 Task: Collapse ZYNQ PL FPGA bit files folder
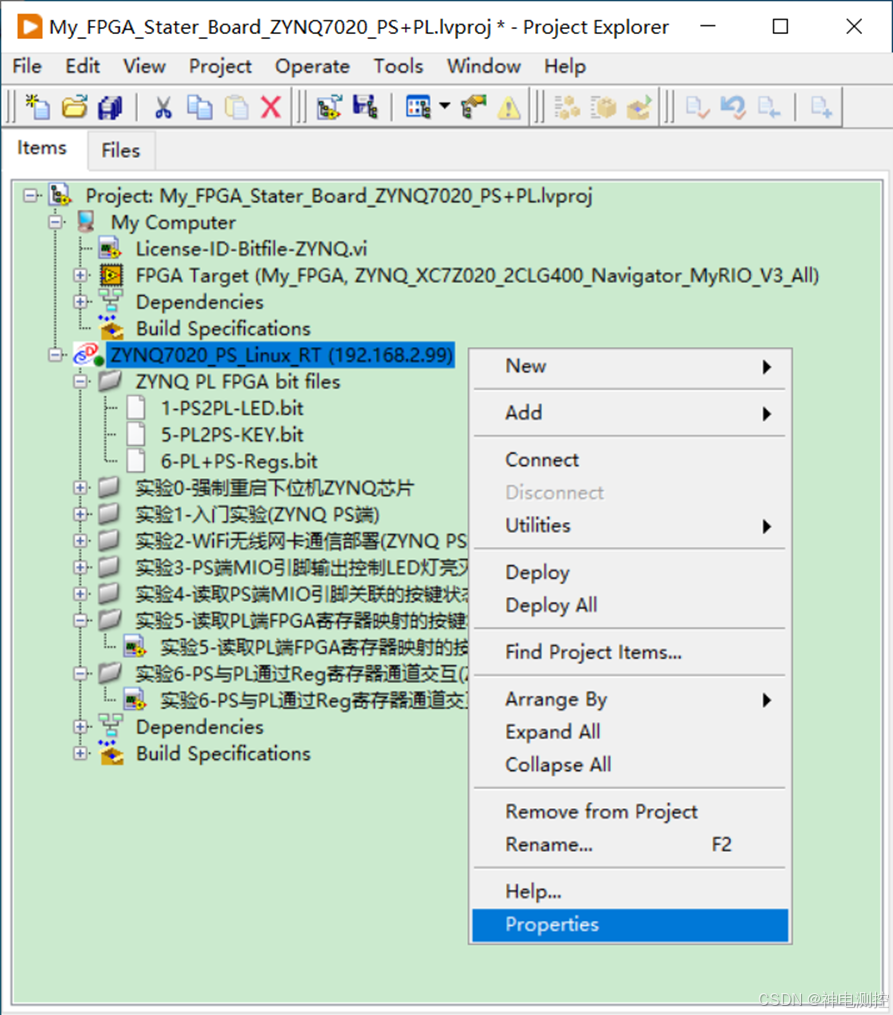80,381
